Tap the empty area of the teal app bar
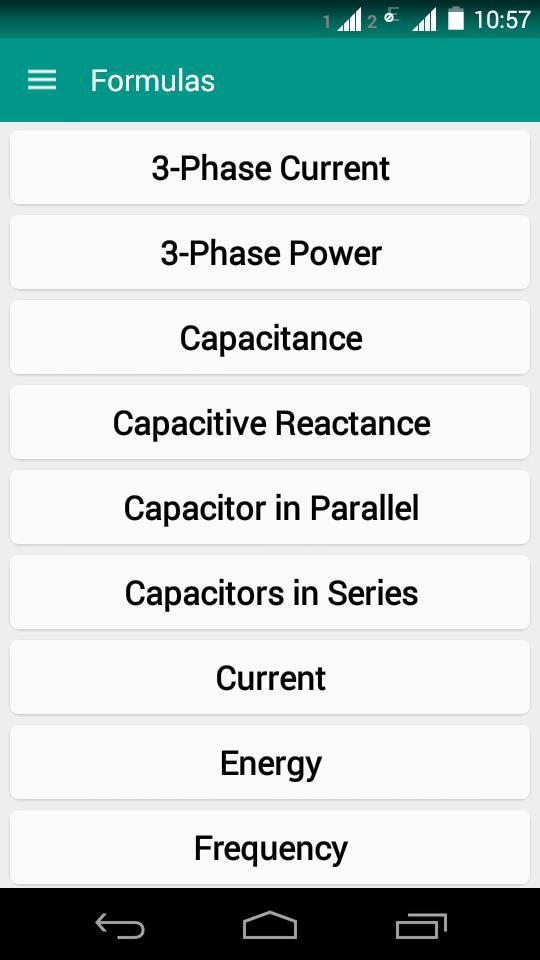Viewport: 540px width, 960px height. [x=380, y=80]
